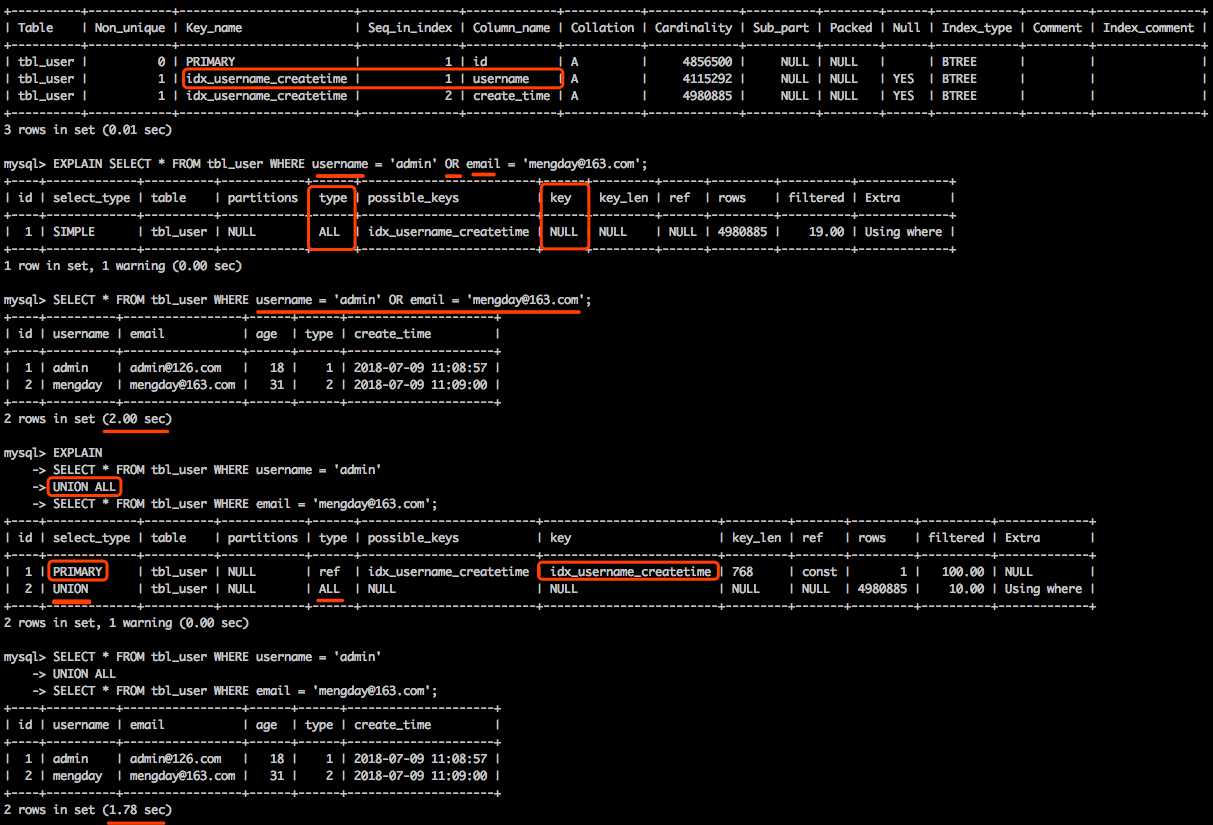Click idx_username_createtime in PRIMARY row key column
This screenshot has width=1213, height=825.
pyautogui.click(x=631, y=572)
